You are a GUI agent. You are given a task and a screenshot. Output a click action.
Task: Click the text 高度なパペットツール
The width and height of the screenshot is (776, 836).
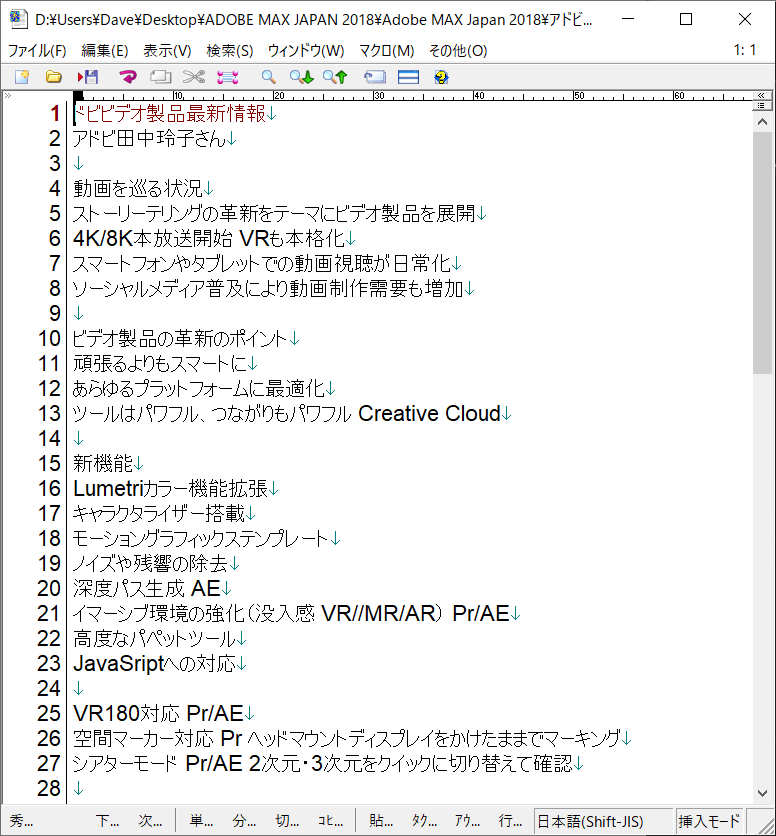tap(154, 639)
